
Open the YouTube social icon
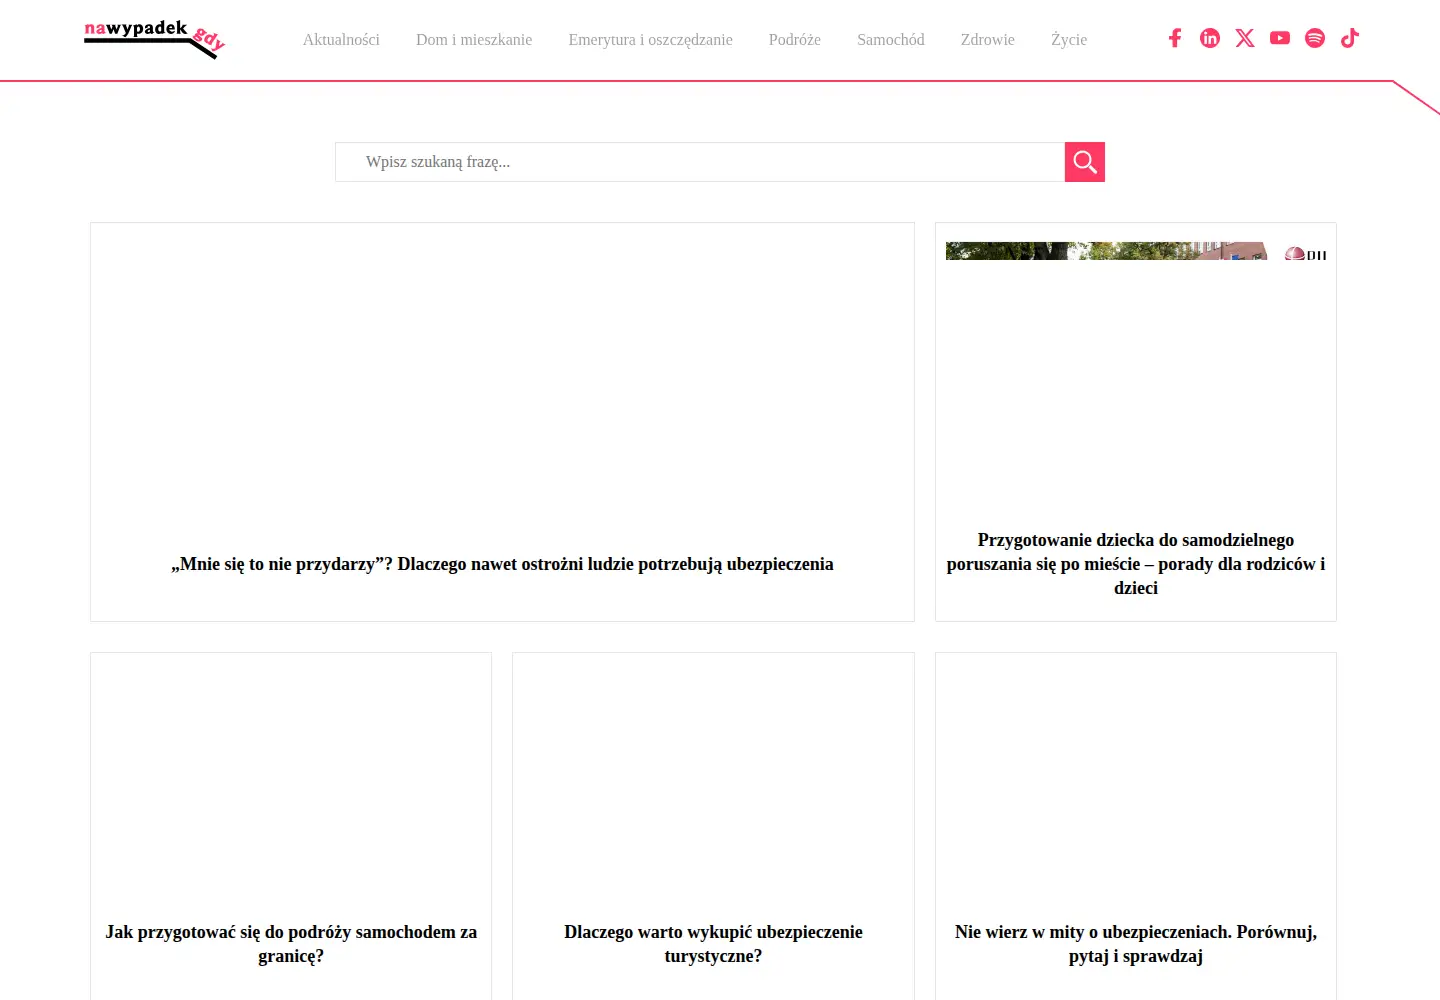click(1280, 38)
